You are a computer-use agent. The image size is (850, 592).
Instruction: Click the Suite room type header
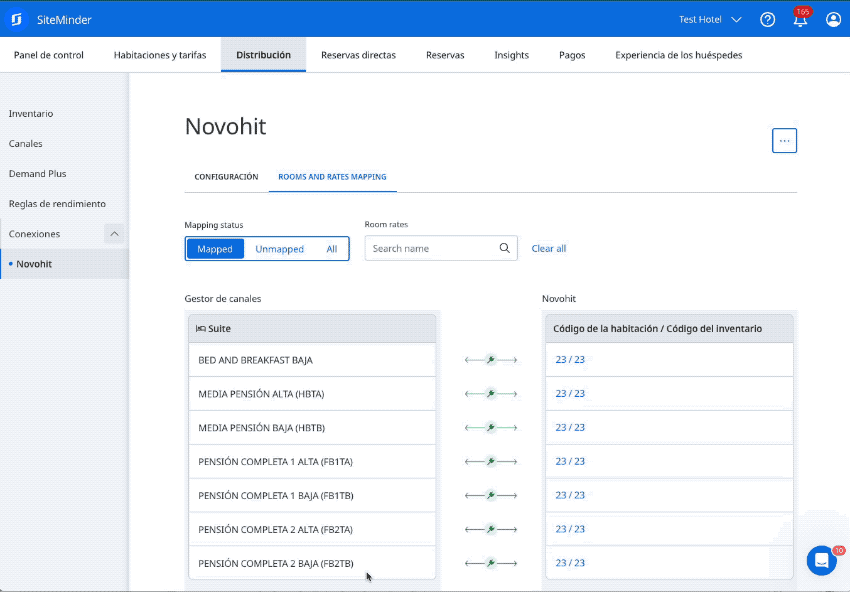(312, 329)
